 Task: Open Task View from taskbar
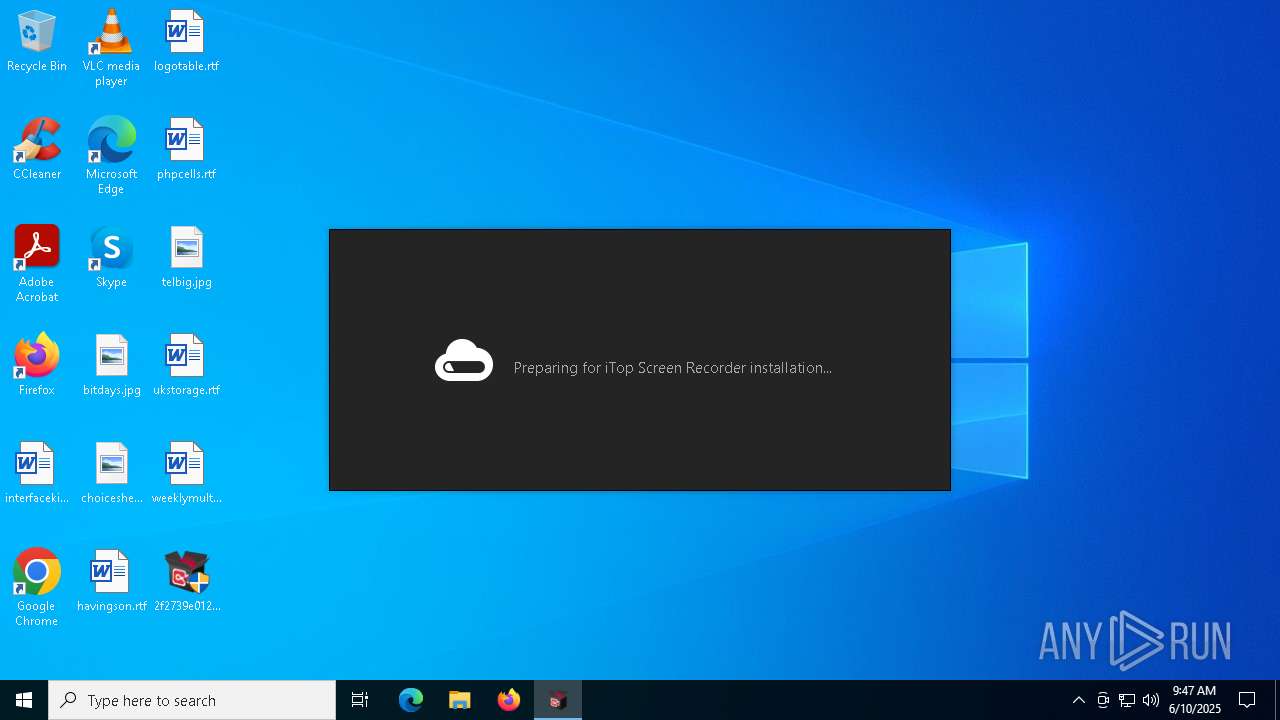pyautogui.click(x=360, y=700)
